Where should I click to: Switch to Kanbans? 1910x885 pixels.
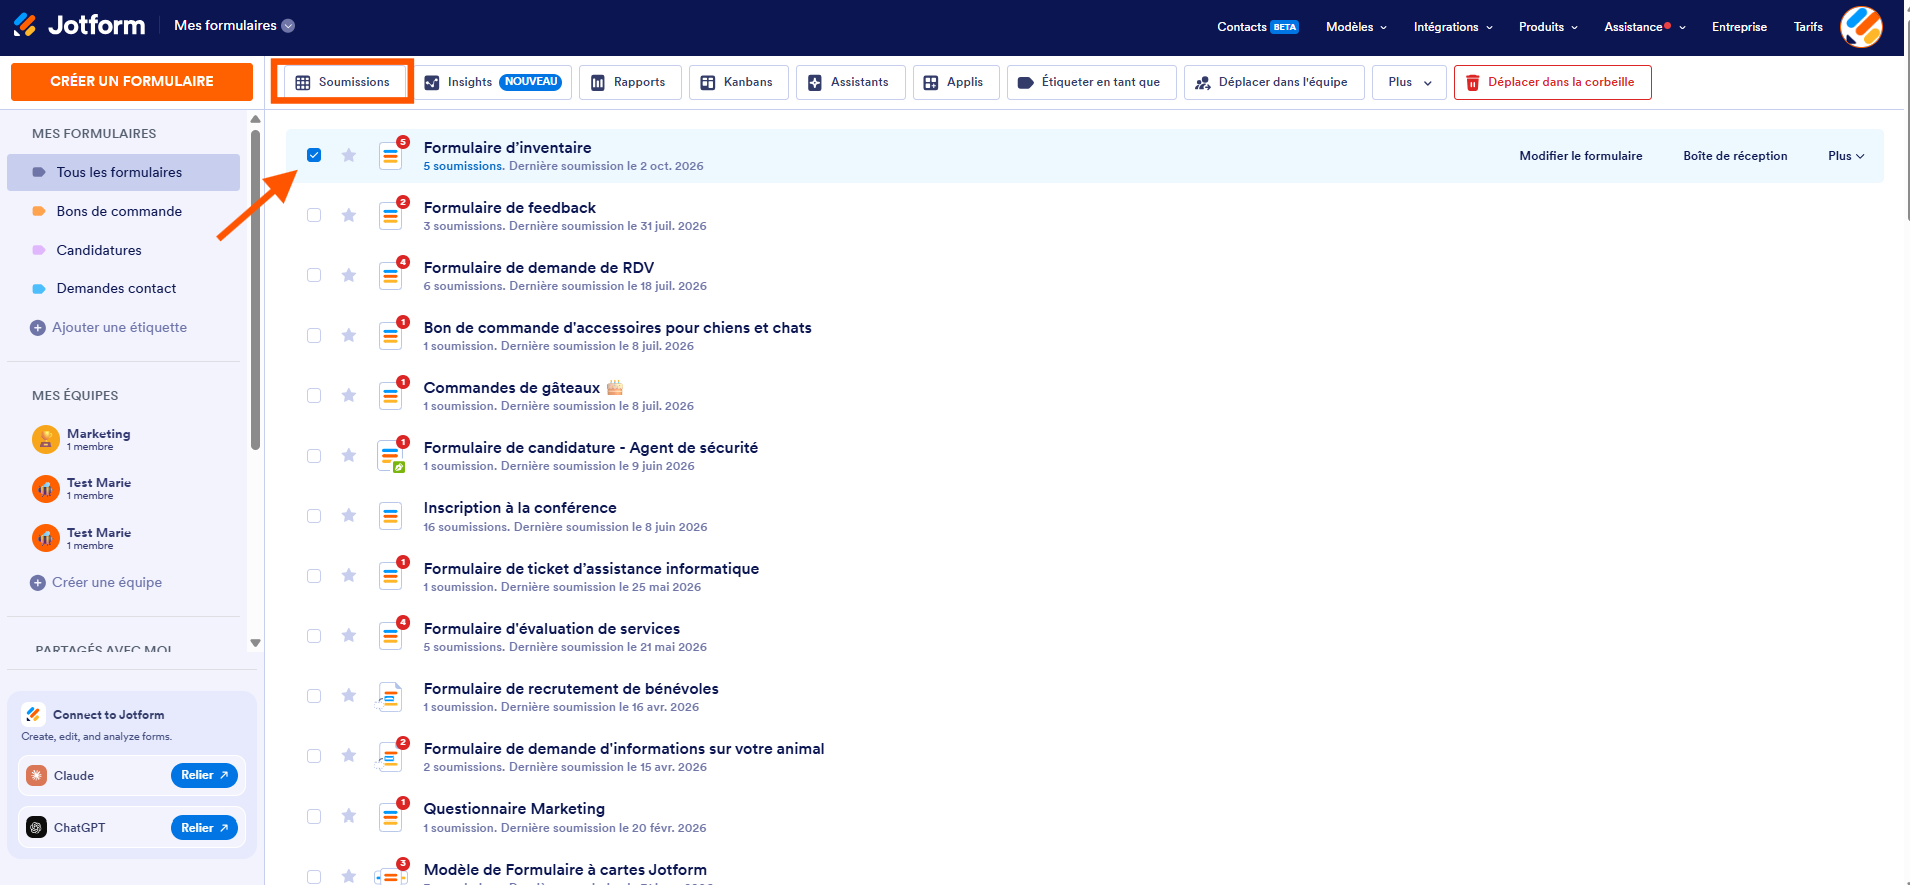739,82
